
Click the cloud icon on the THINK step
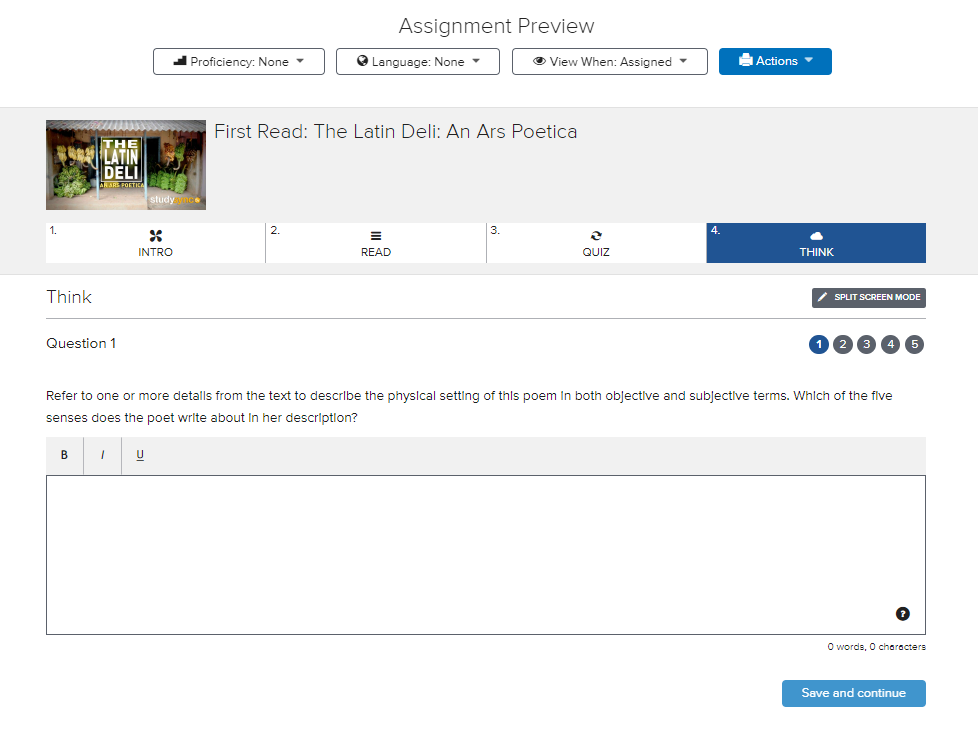tap(816, 235)
